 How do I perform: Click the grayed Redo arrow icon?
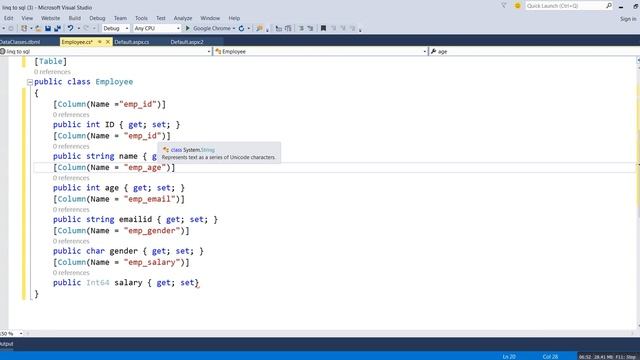[x=86, y=28]
